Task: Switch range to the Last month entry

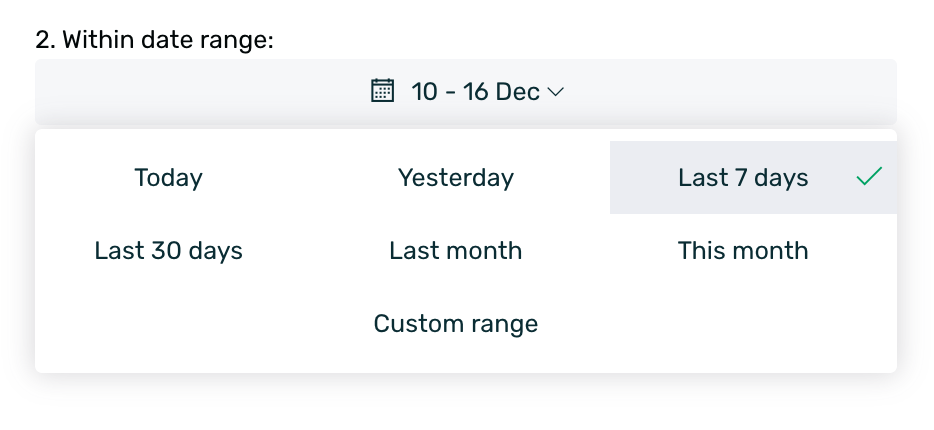Action: pyautogui.click(x=456, y=250)
